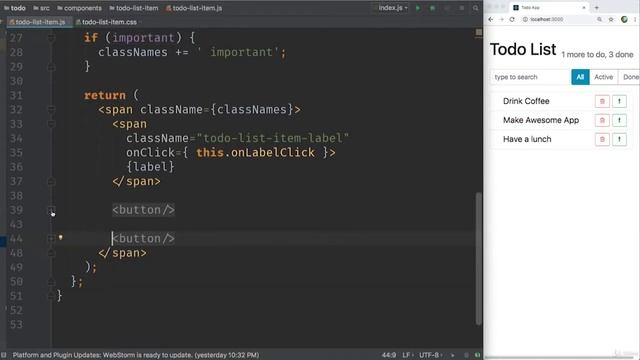This screenshot has width=640, height=360.
Task: Reload the localhost page in the browser
Action: tap(512, 19)
